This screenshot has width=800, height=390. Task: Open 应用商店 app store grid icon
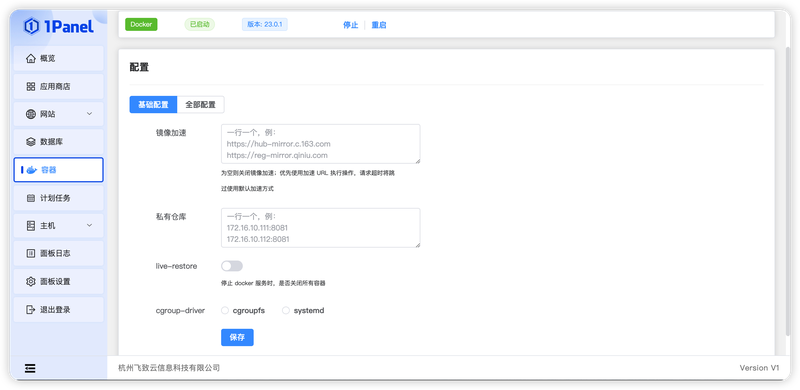coord(31,86)
